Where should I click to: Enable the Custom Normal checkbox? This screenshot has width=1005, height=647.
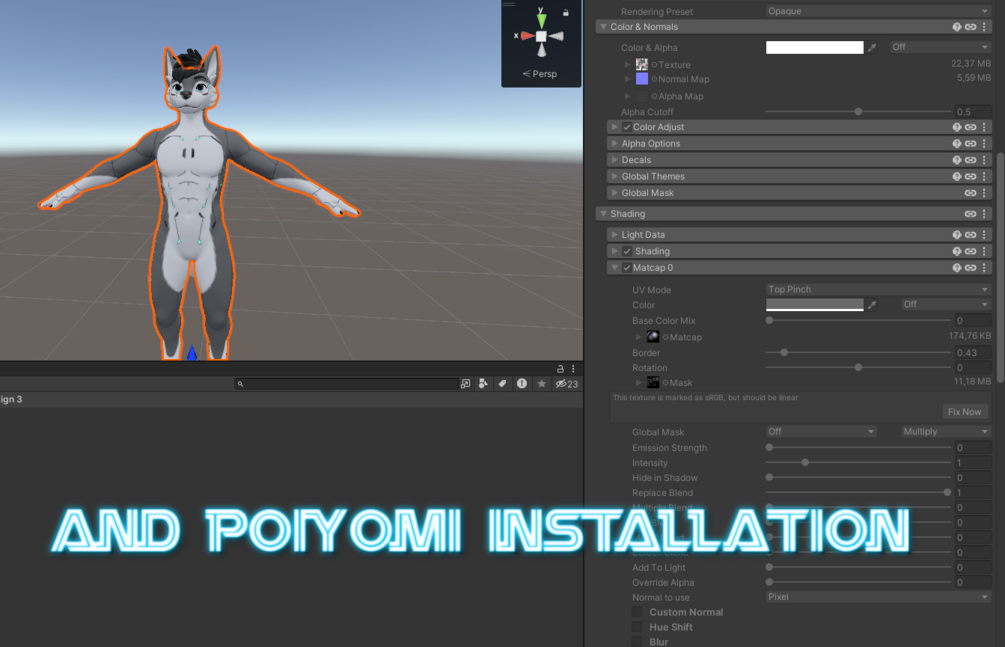637,612
